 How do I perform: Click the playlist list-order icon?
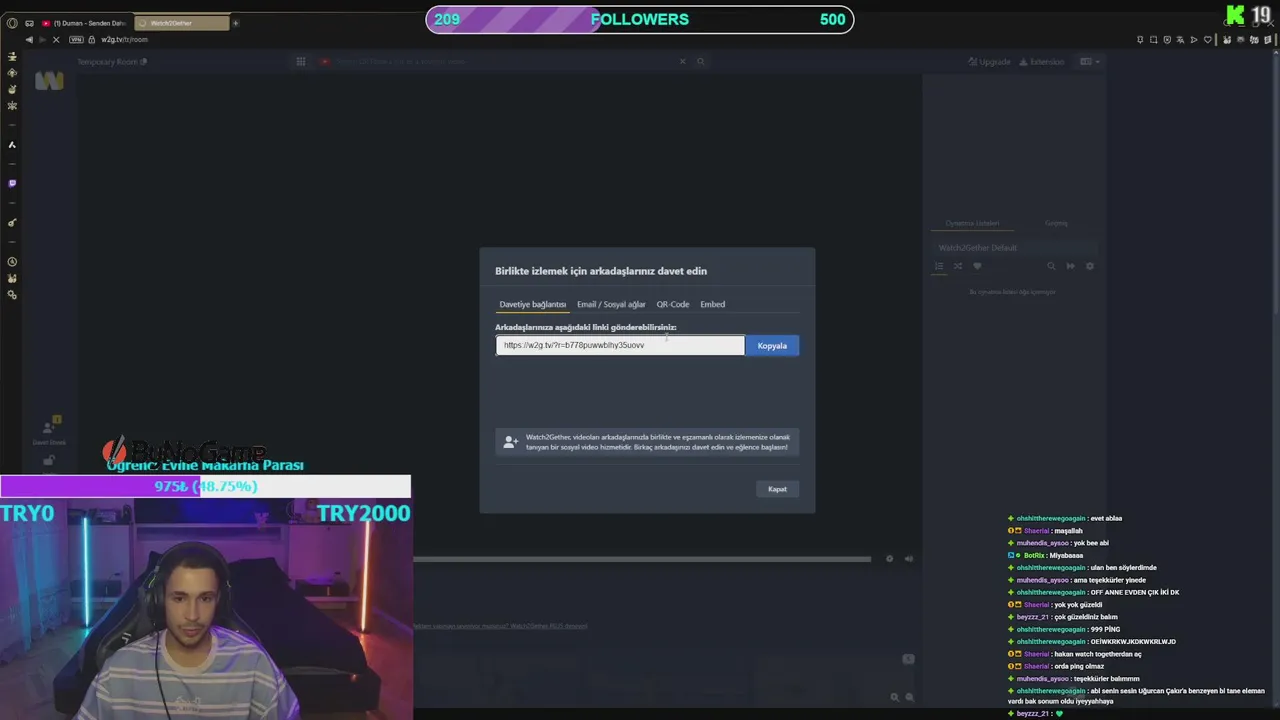(x=939, y=266)
